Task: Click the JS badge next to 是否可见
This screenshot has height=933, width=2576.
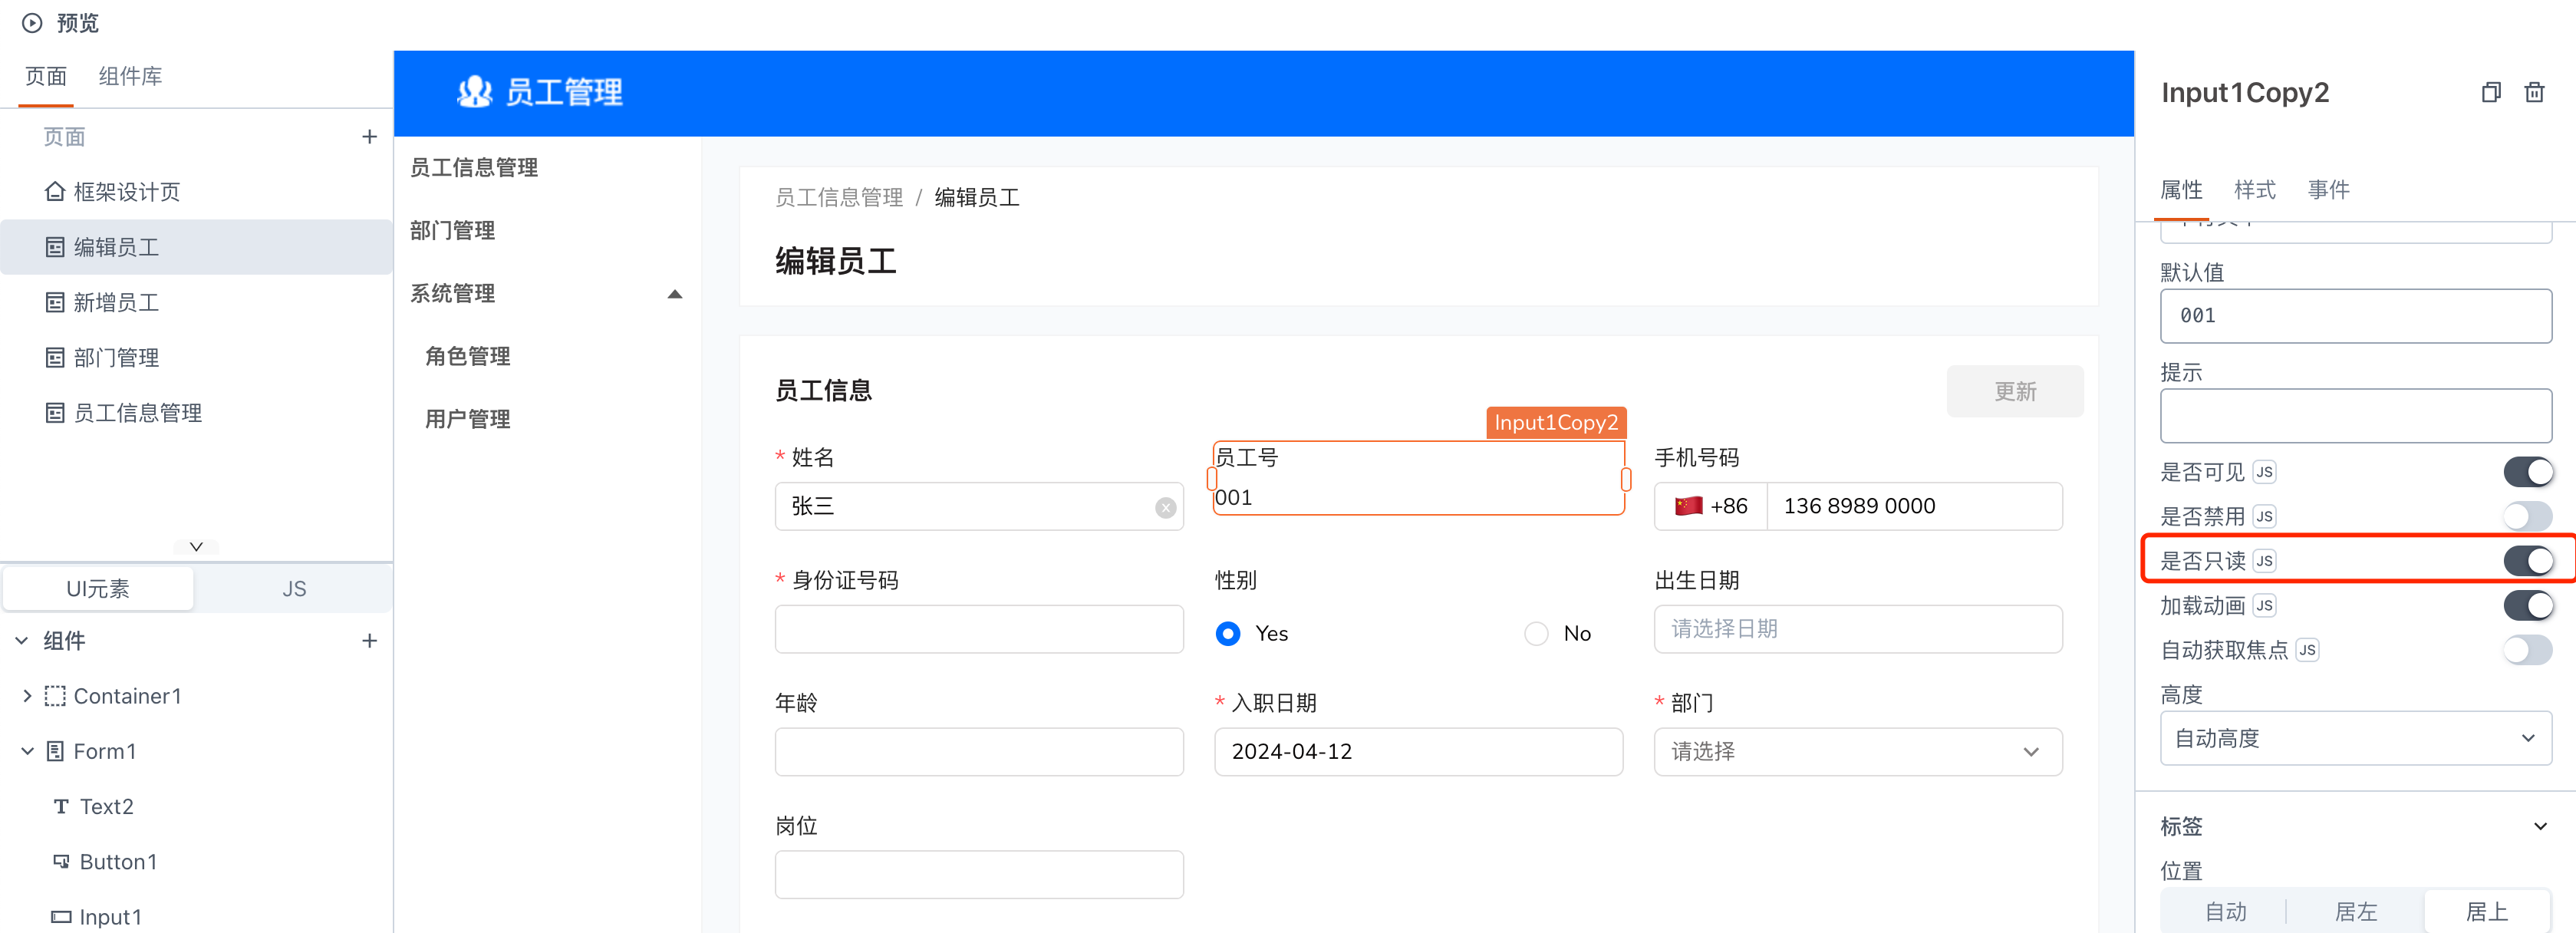Action: point(2265,472)
